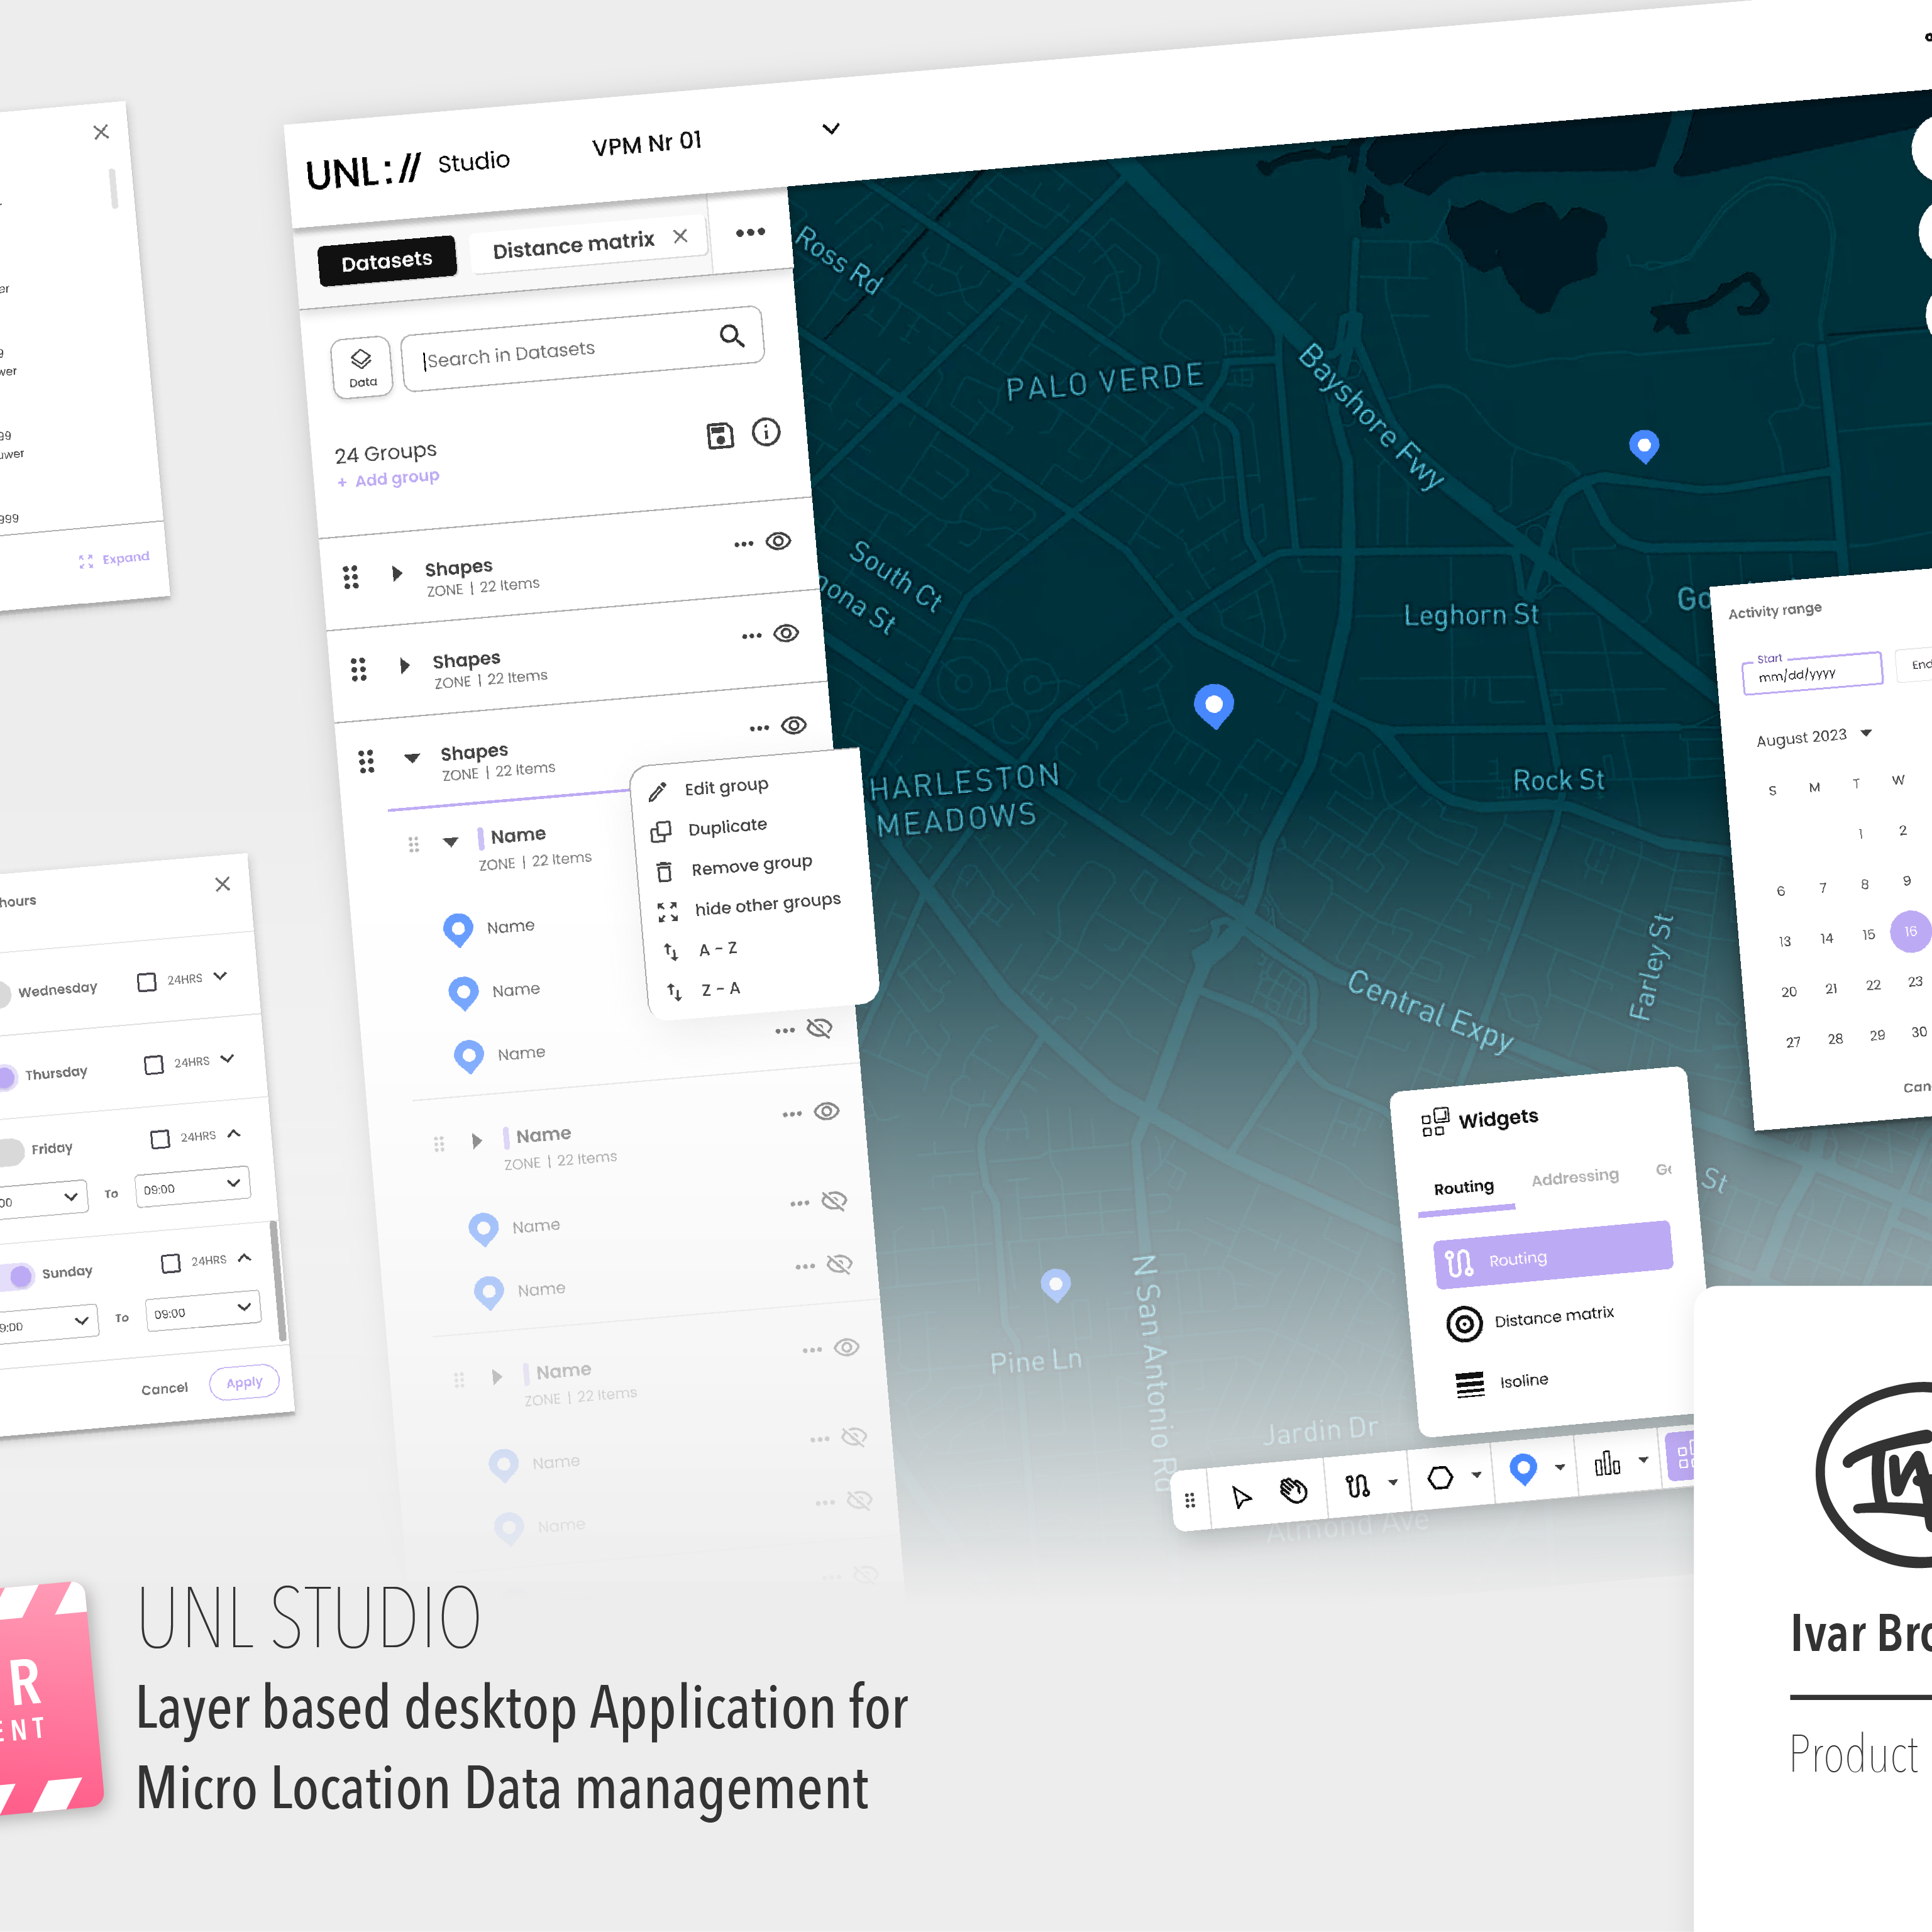The image size is (1932, 1932).
Task: Select the bar chart tool in map toolbar
Action: coord(1607,1463)
